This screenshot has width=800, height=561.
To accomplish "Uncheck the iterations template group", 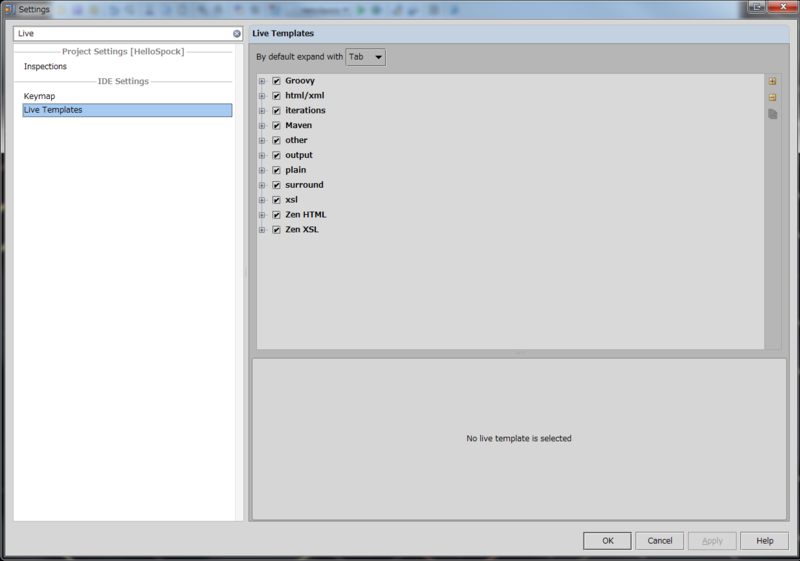I will click(276, 110).
